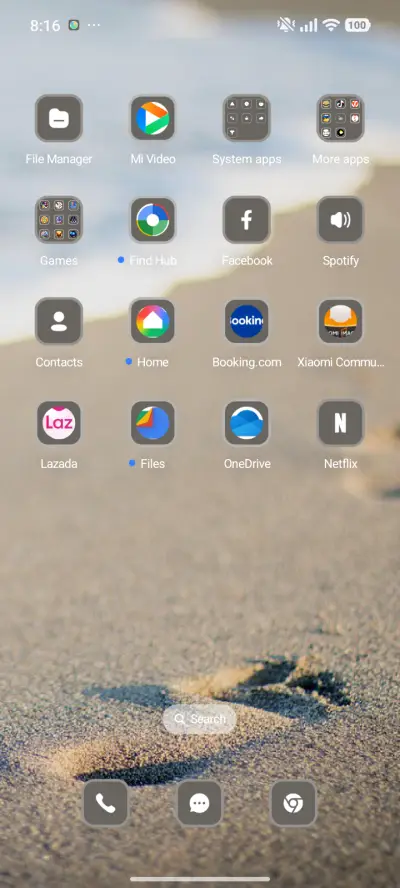Tap the cellular signal bars icon
The height and width of the screenshot is (888, 400).
[x=308, y=25]
